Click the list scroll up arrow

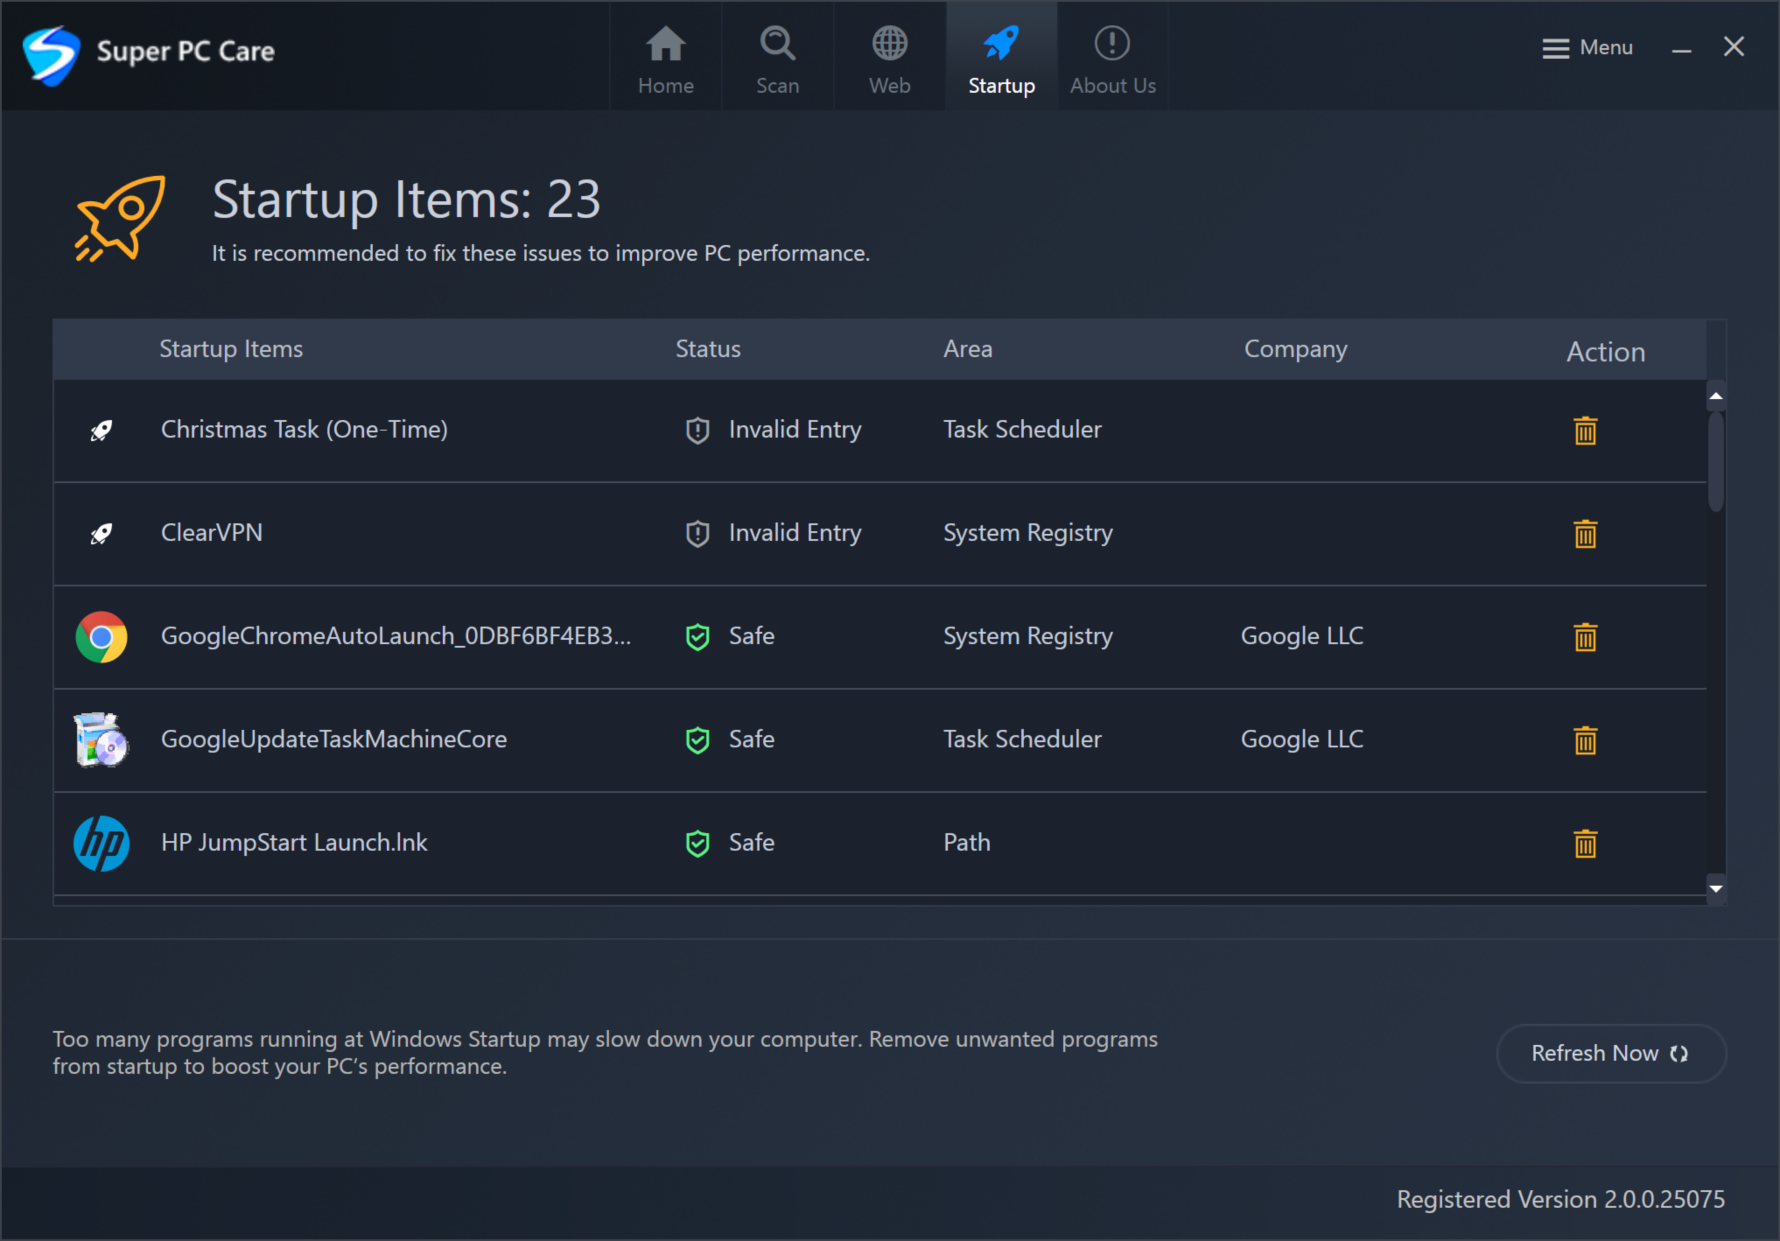[1716, 397]
